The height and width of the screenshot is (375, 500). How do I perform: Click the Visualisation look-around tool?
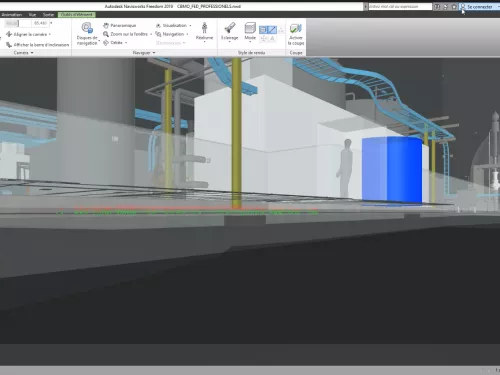(171, 25)
